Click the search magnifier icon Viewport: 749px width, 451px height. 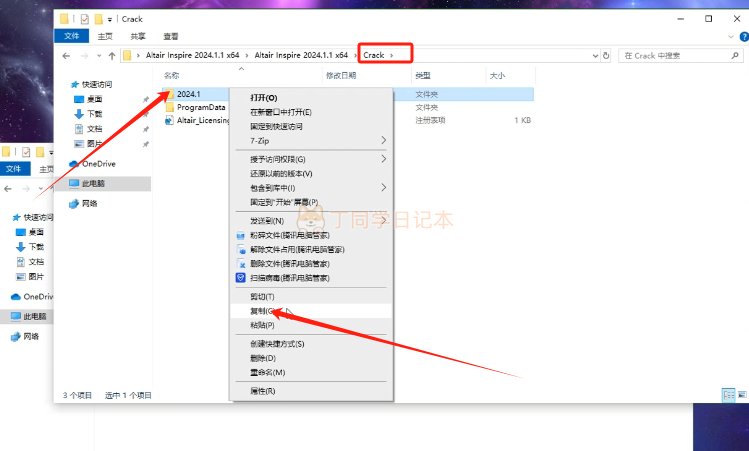[x=735, y=56]
